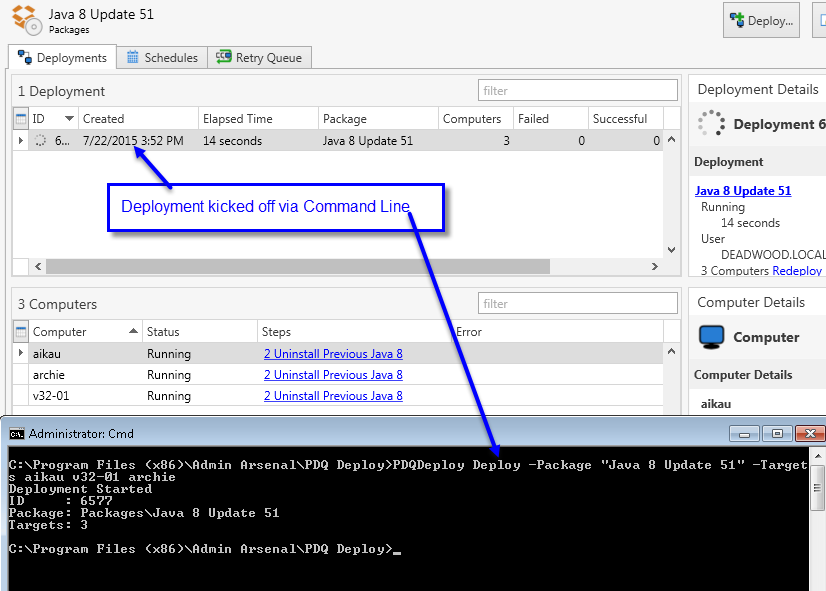826x591 pixels.
Task: Click the Java 8 Update 51 package icon
Action: pos(27,20)
